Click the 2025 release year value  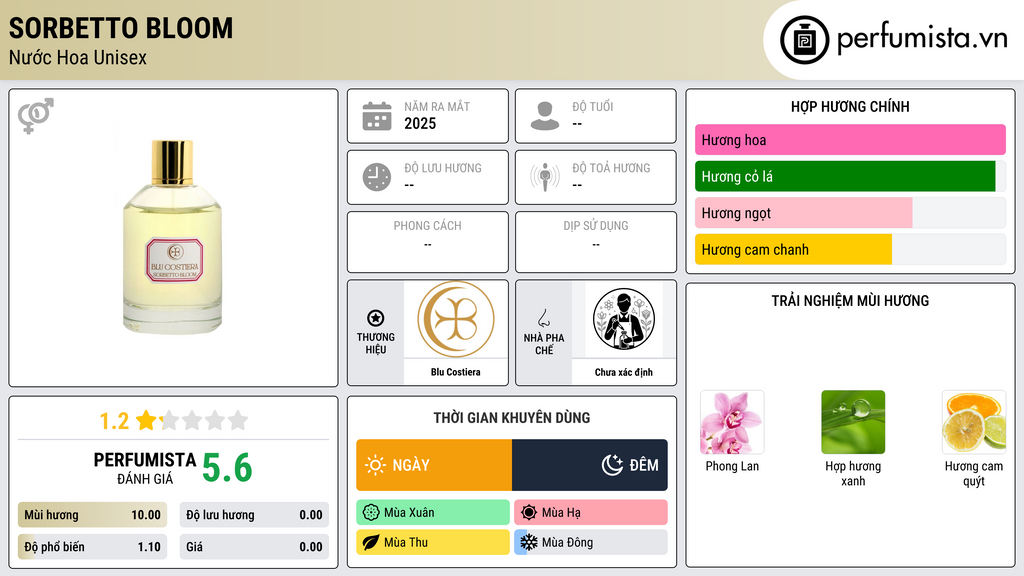pyautogui.click(x=420, y=123)
